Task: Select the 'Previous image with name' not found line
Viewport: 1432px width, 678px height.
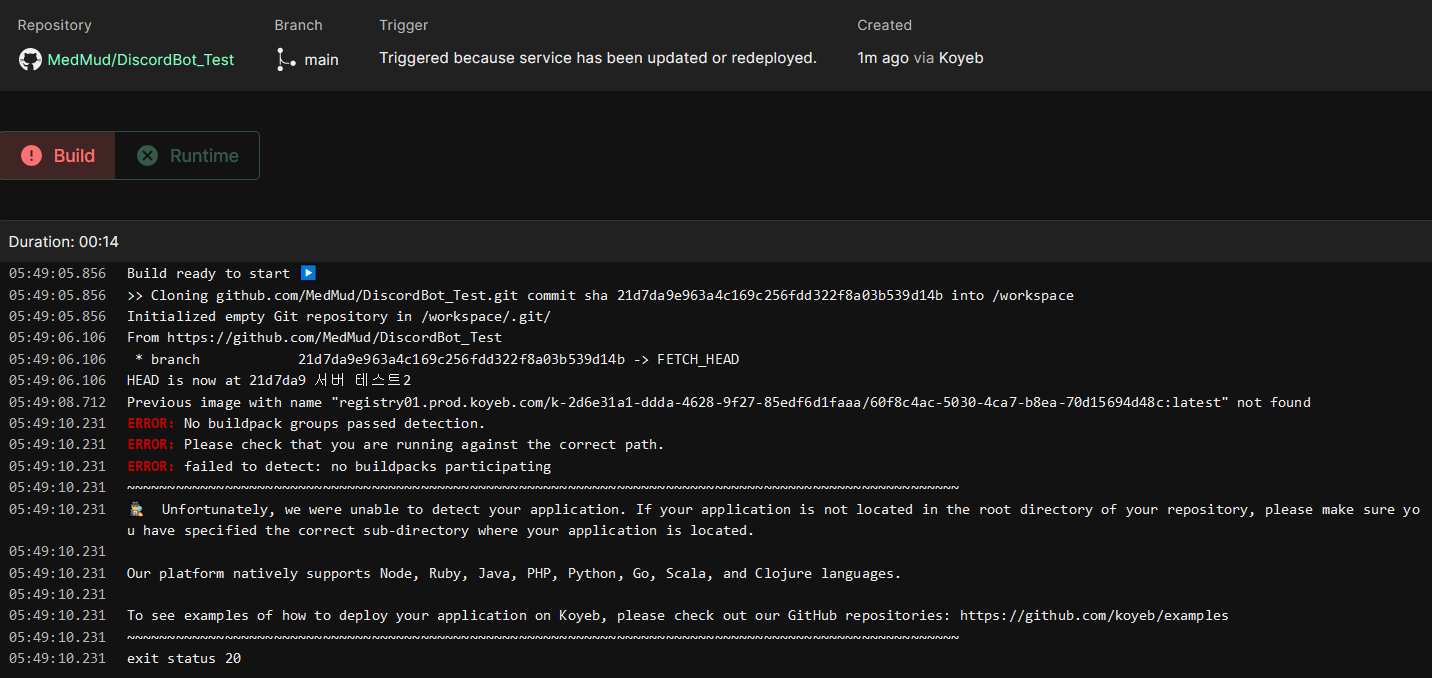Action: tap(718, 402)
